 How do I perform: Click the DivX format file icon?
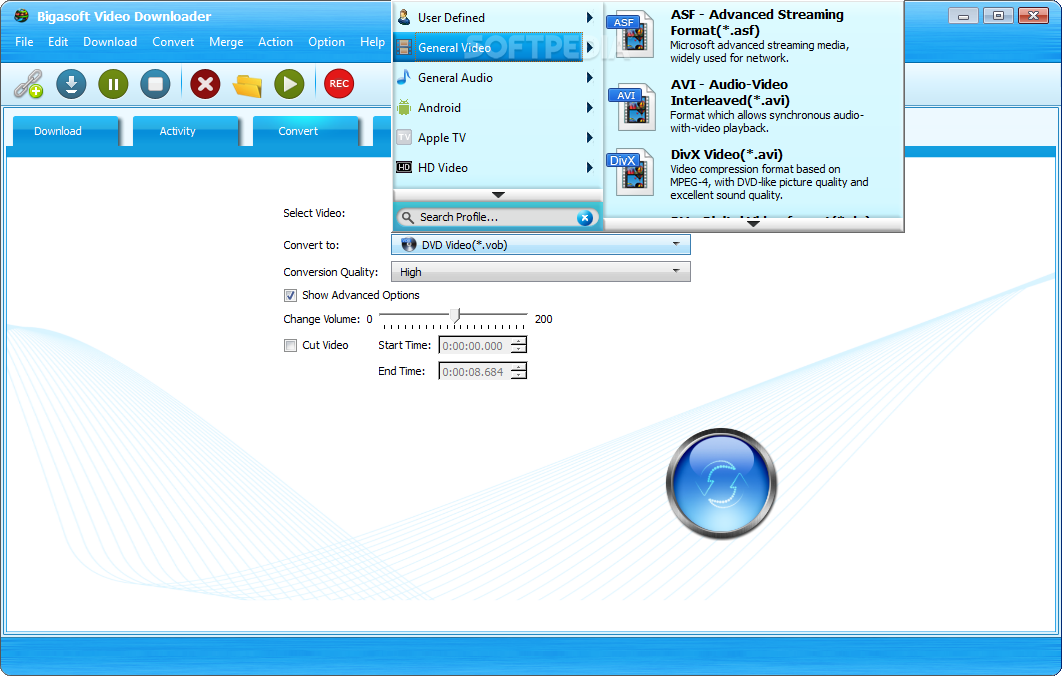(x=631, y=172)
